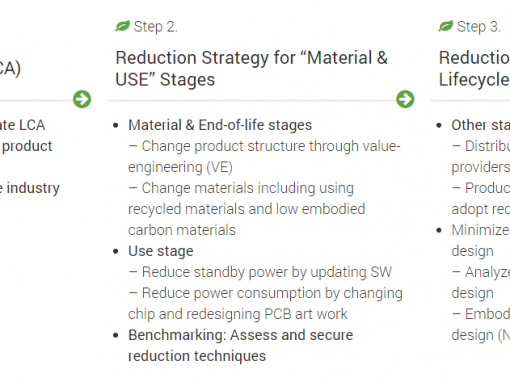
Task: Click the 'Minimize' bullet under Step 3
Action: [x=481, y=230]
